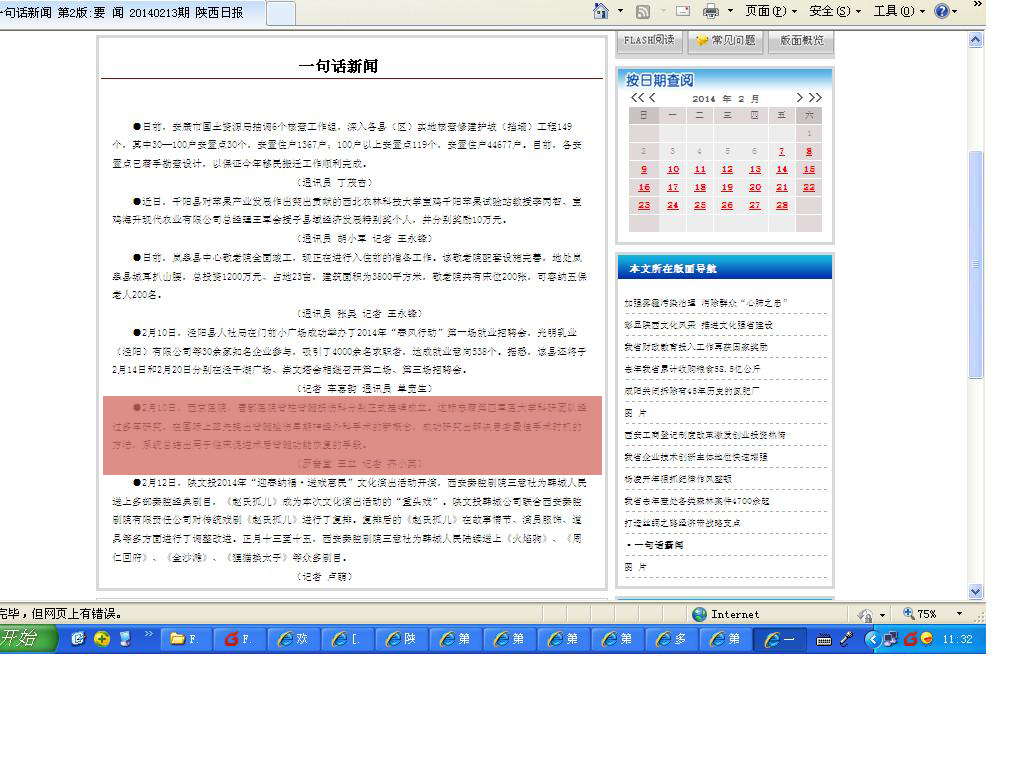Jump to next year with double arrow

(x=815, y=98)
